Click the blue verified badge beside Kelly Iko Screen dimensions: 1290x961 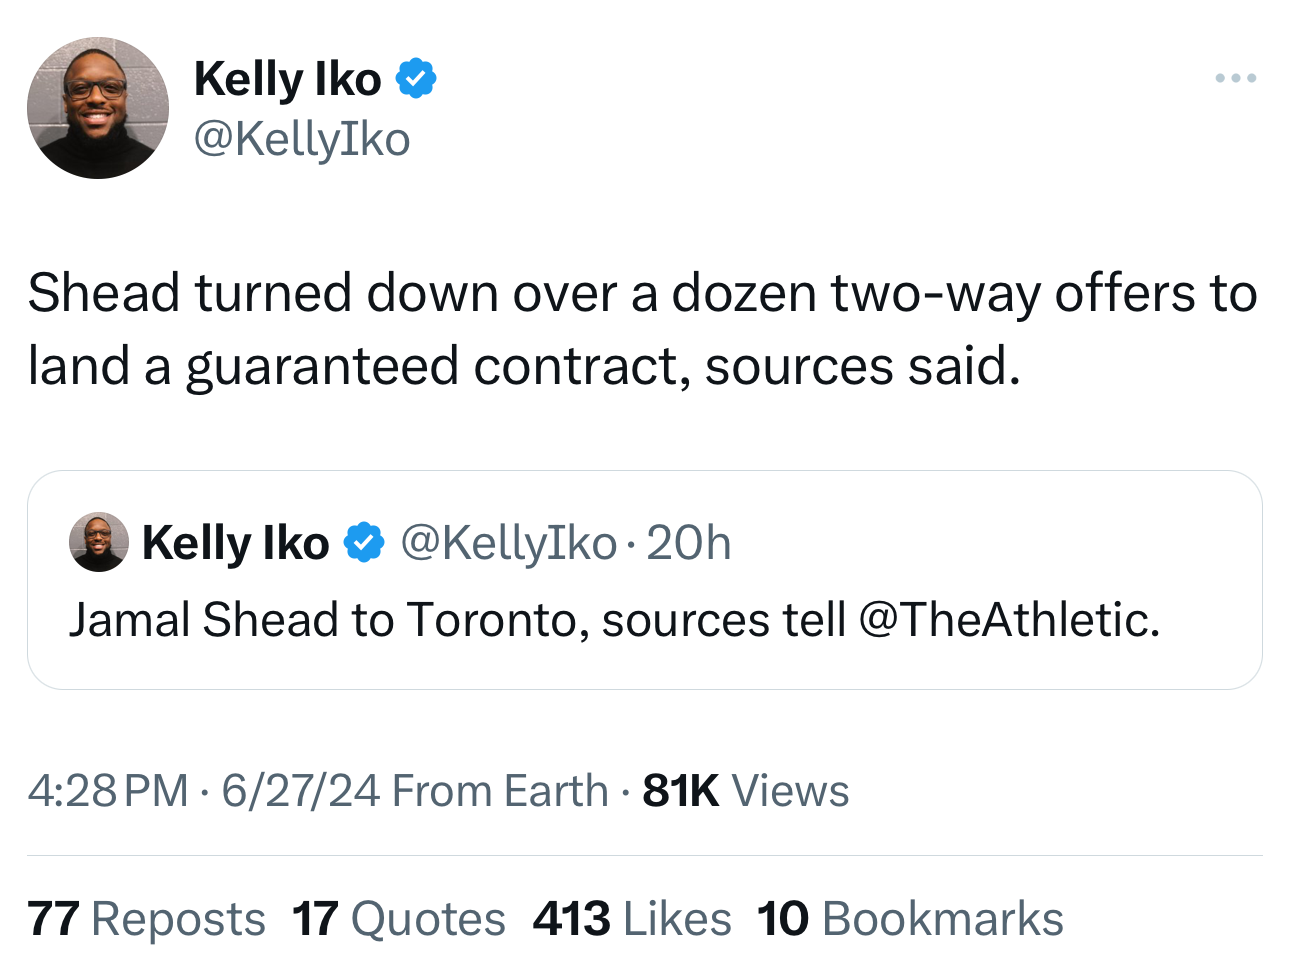click(x=416, y=79)
